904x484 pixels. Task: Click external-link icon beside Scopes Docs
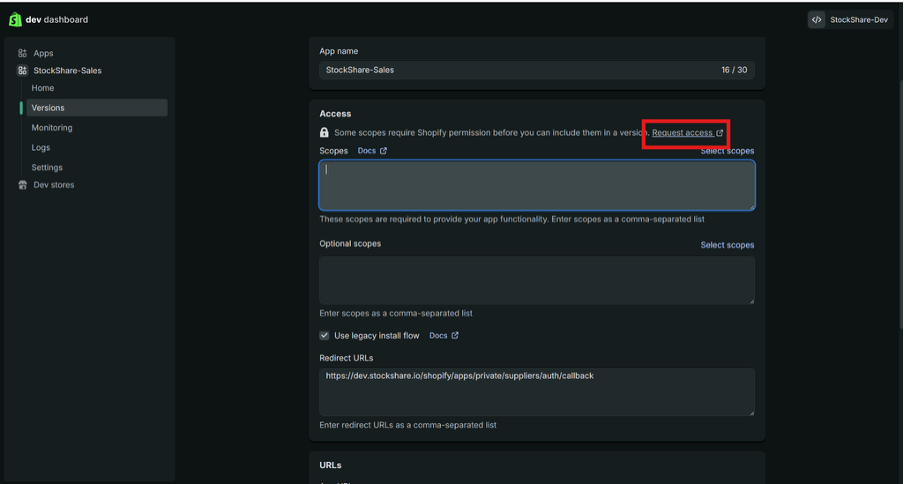383,150
